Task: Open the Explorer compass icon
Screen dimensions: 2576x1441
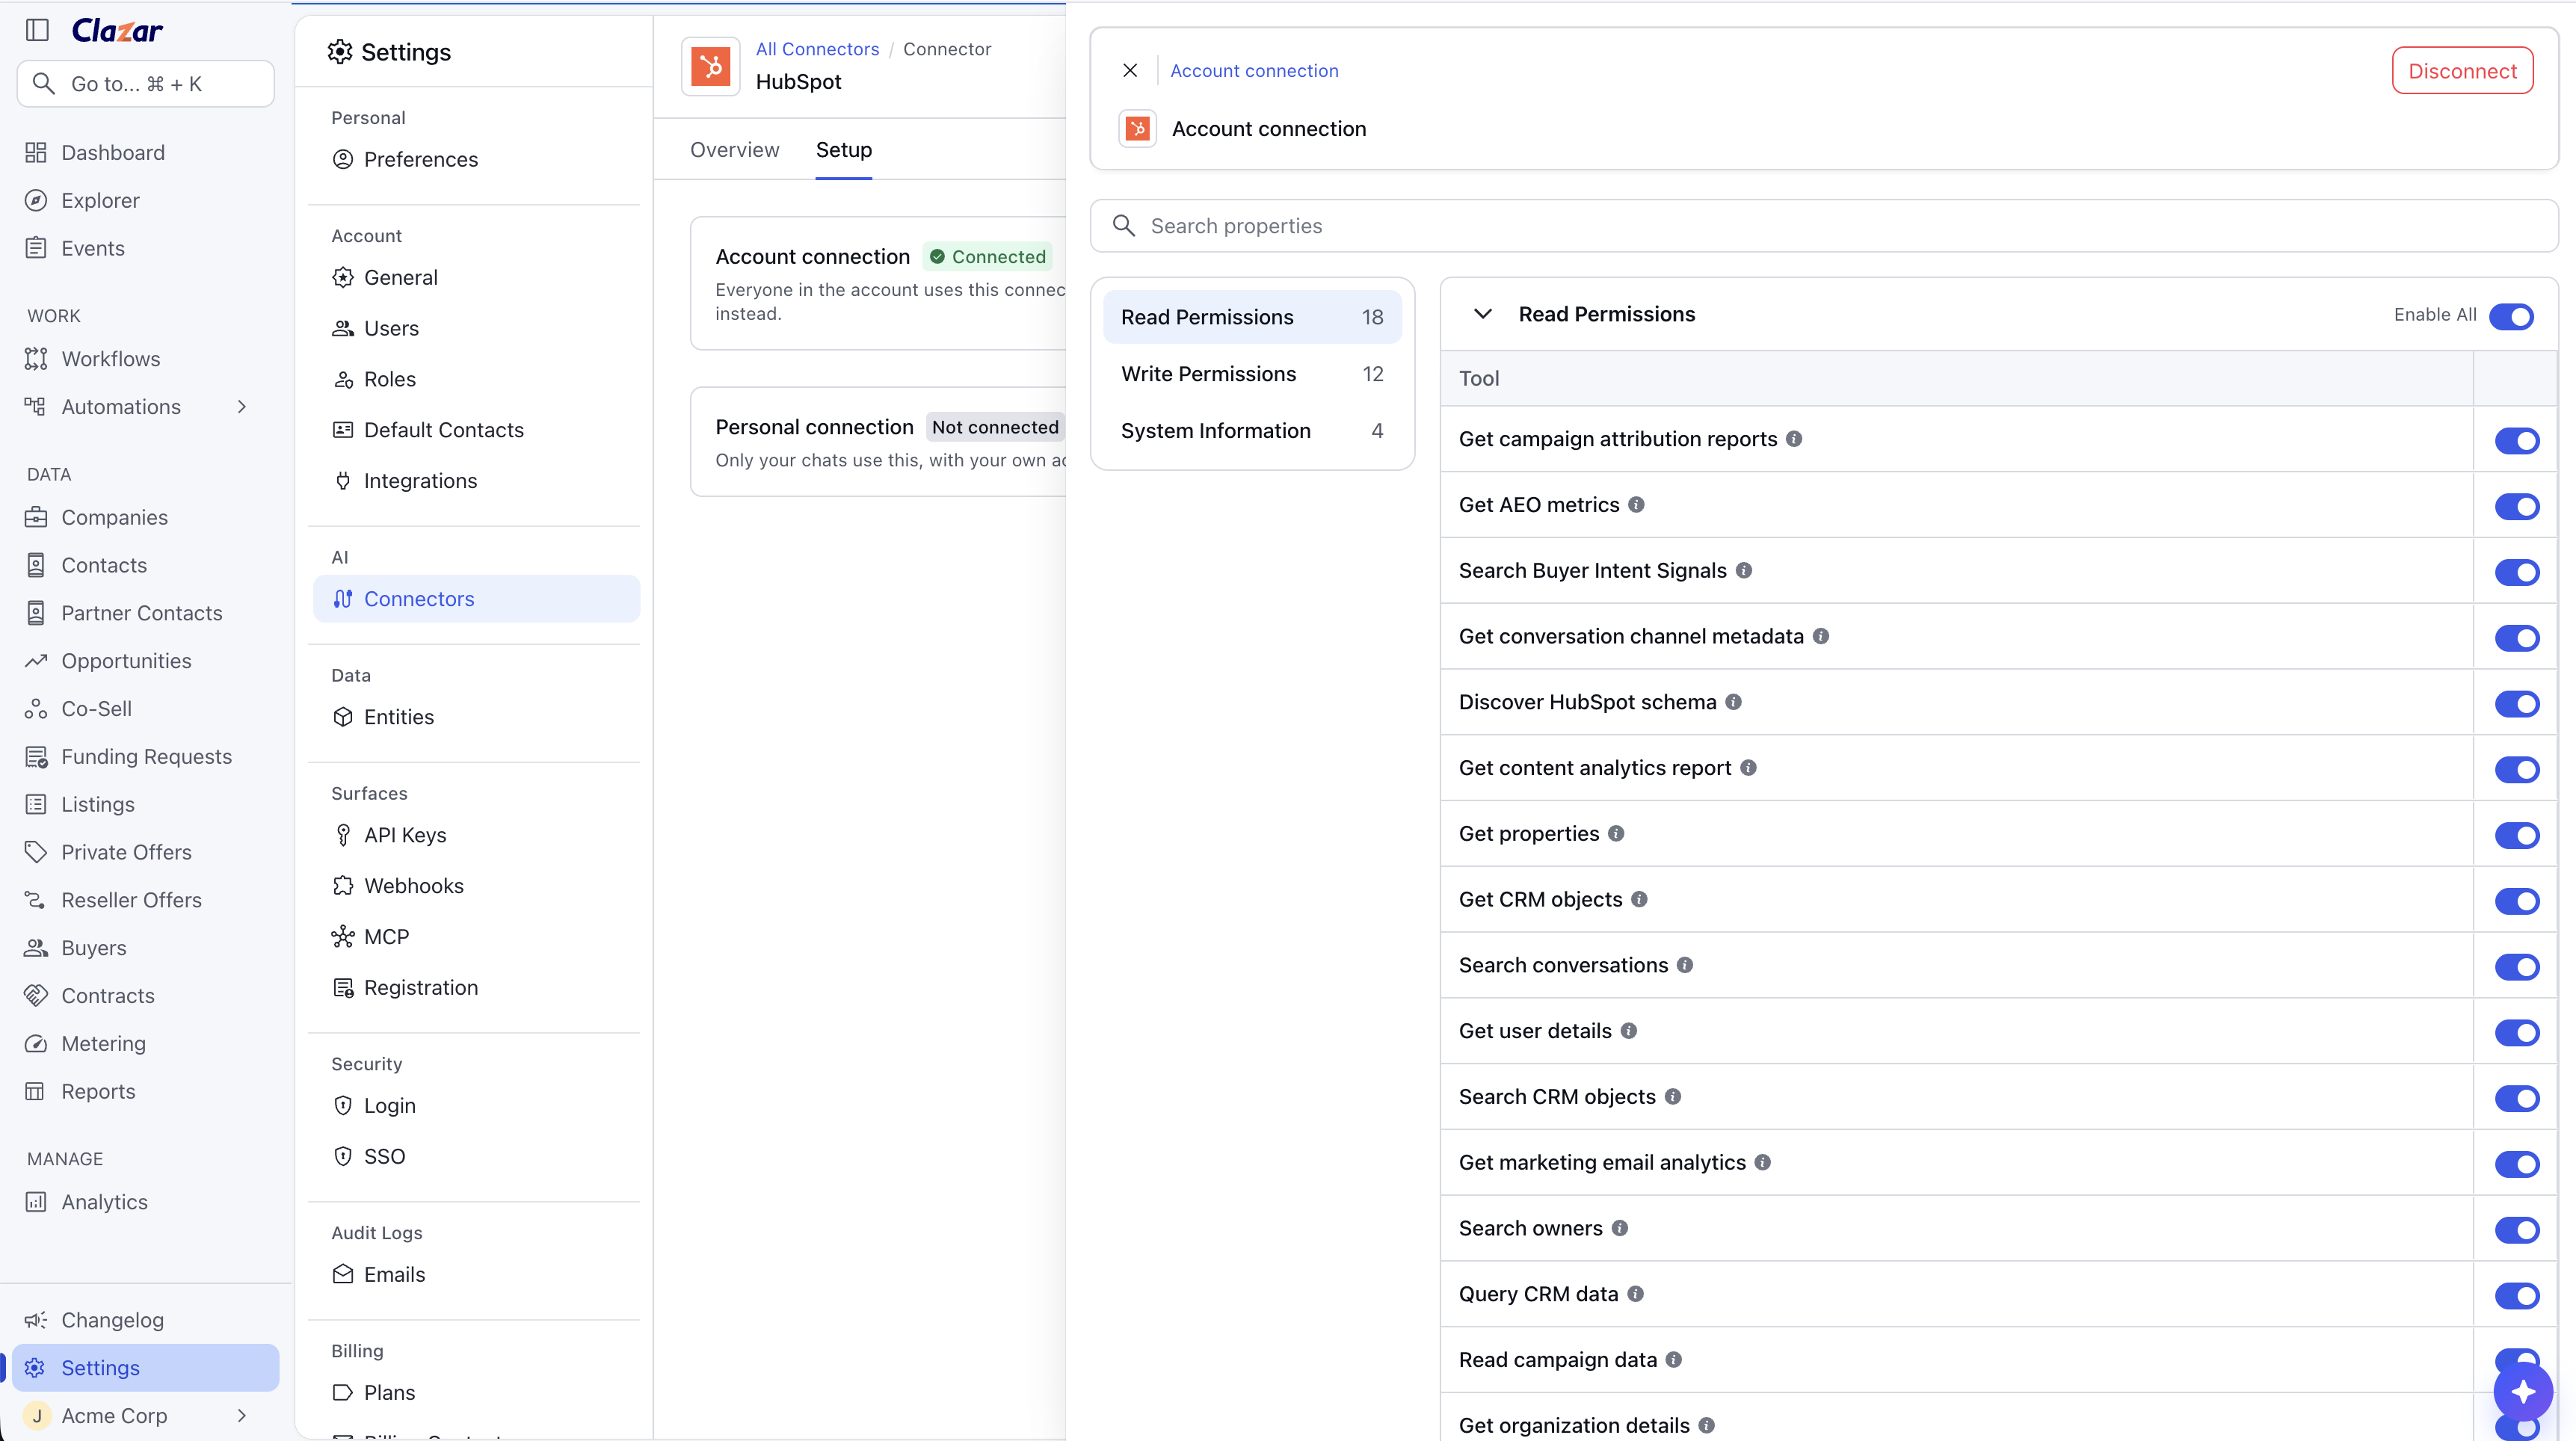Action: point(36,200)
